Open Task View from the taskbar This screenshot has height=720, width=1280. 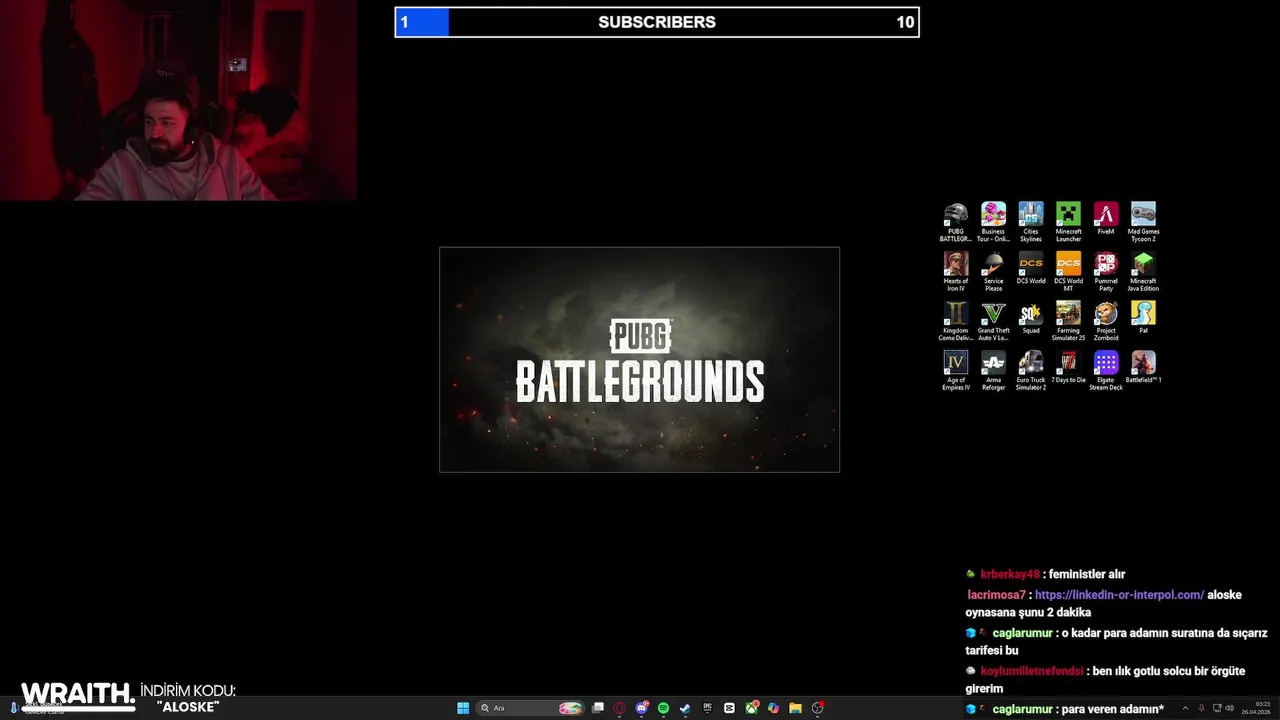pyautogui.click(x=598, y=708)
